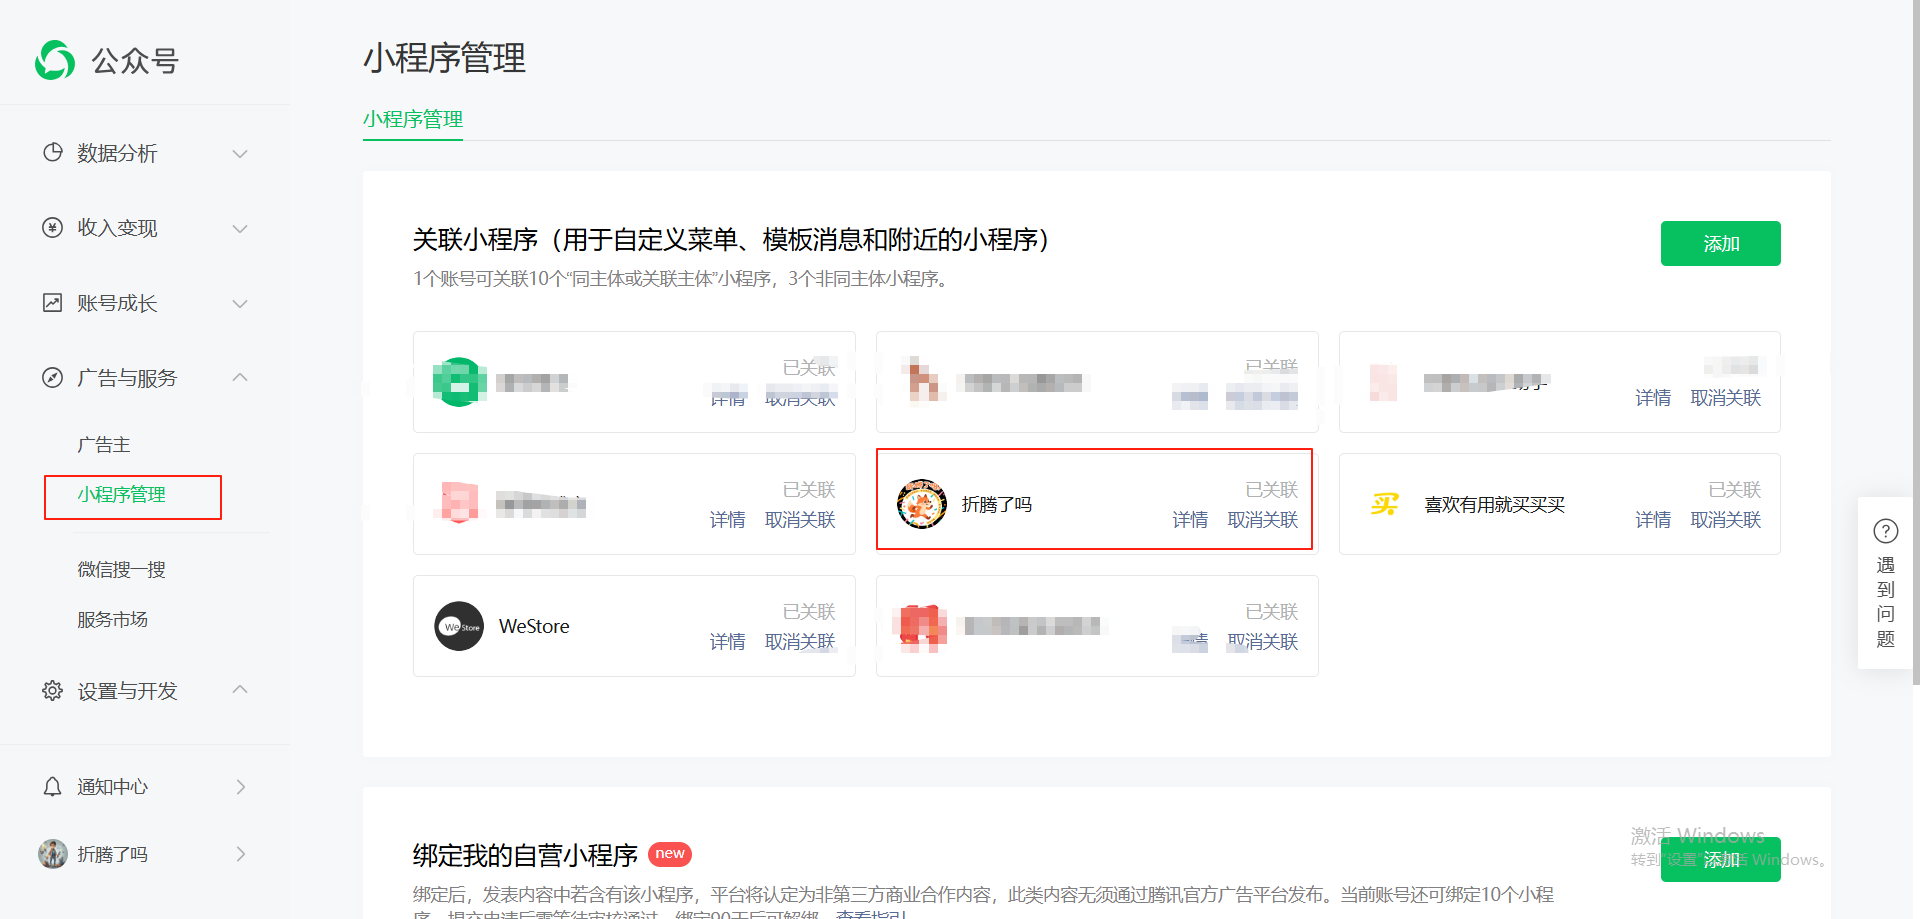Screen dimensions: 1920x919
Task: Click the question mark help icon
Action: [x=1886, y=531]
